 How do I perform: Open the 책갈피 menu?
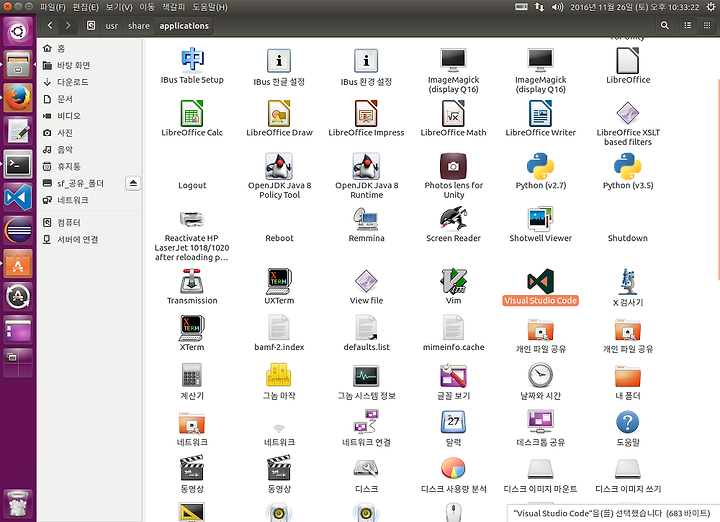pos(173,7)
